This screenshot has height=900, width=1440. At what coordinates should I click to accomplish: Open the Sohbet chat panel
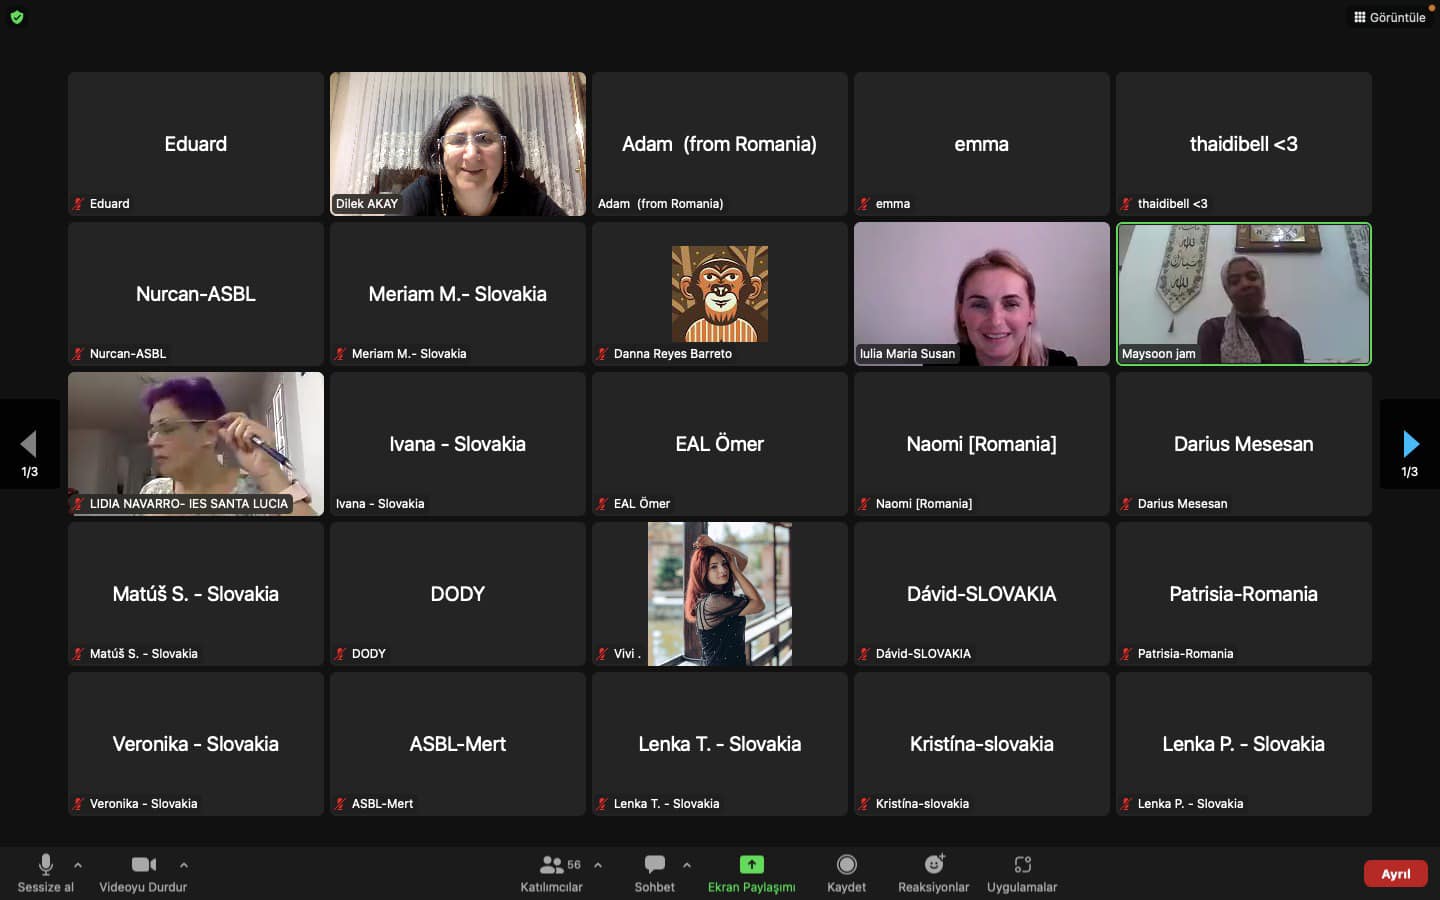pyautogui.click(x=655, y=871)
